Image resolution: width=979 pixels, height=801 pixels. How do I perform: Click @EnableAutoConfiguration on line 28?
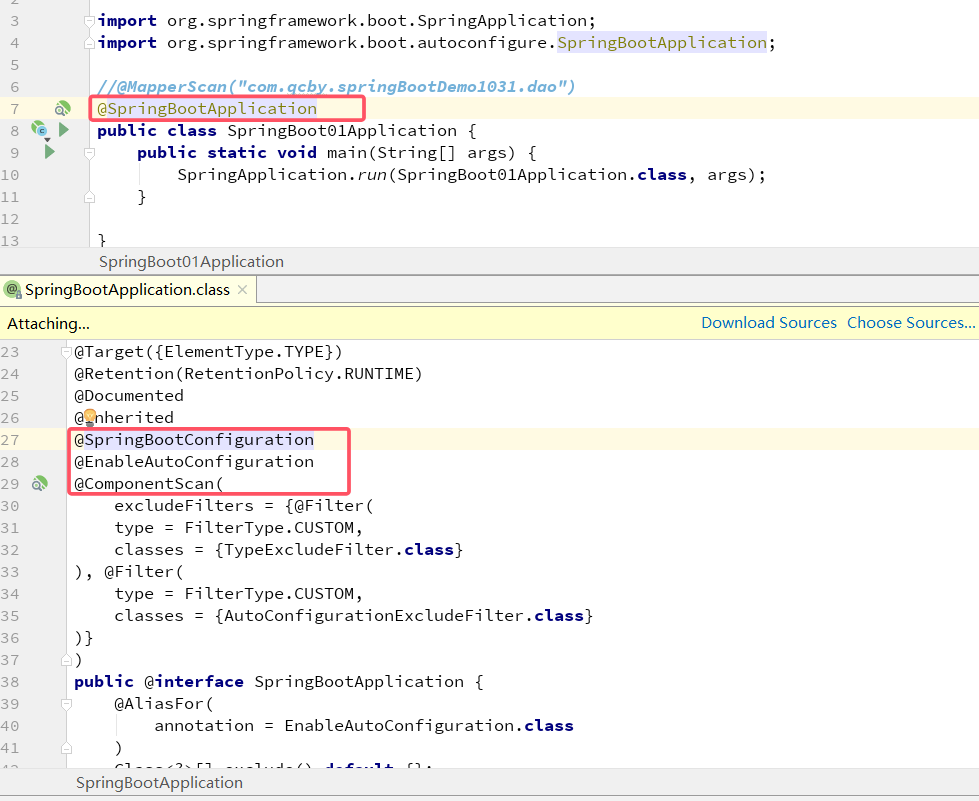tap(194, 461)
